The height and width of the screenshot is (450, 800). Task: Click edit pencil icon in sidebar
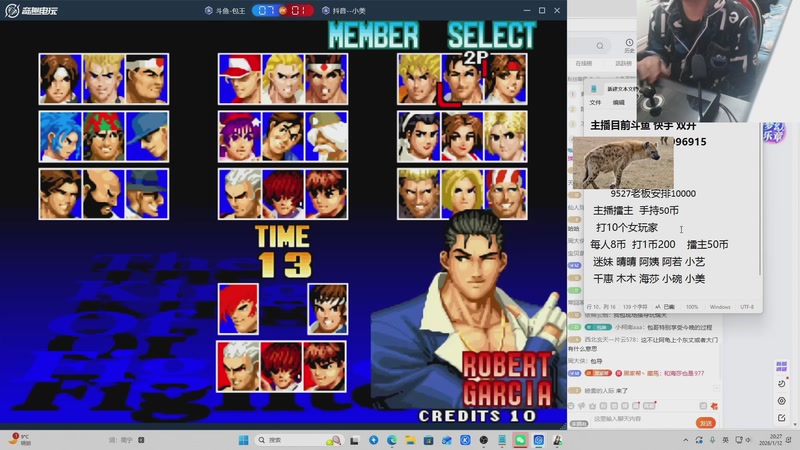[781, 418]
